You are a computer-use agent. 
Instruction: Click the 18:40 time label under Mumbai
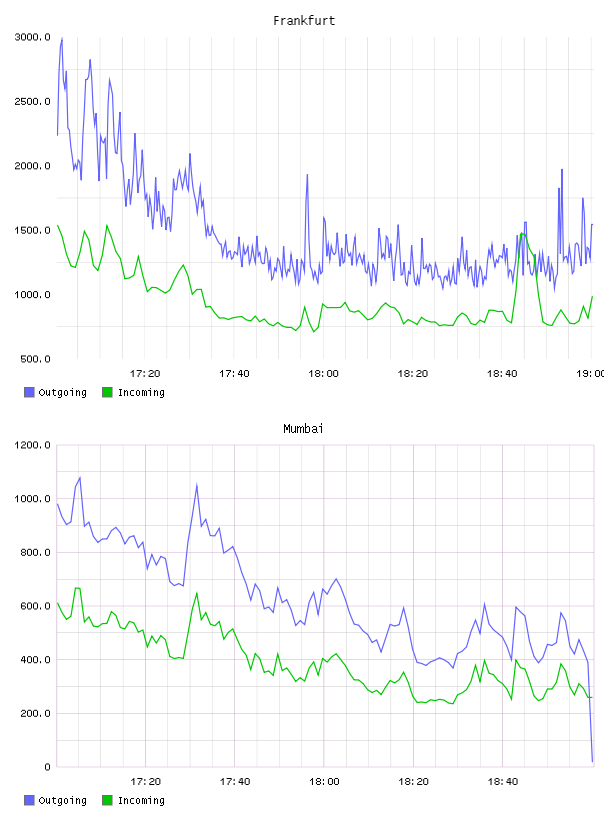coord(503,782)
